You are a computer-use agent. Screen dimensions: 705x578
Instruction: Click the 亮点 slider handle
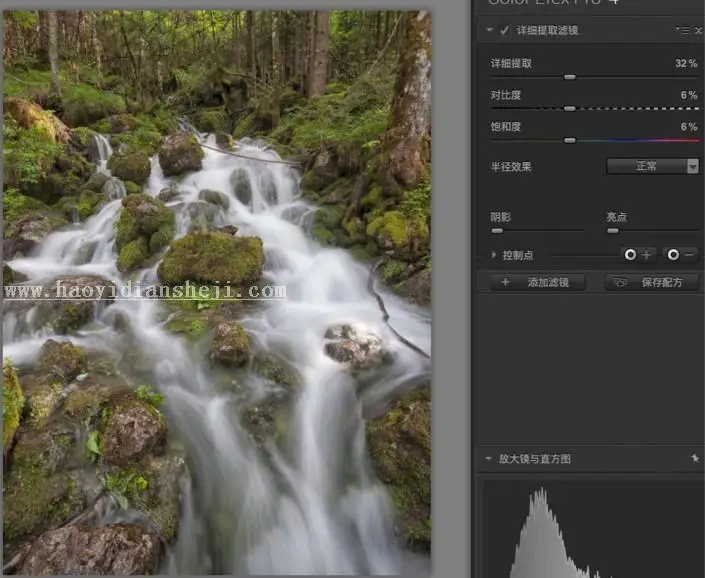click(613, 231)
